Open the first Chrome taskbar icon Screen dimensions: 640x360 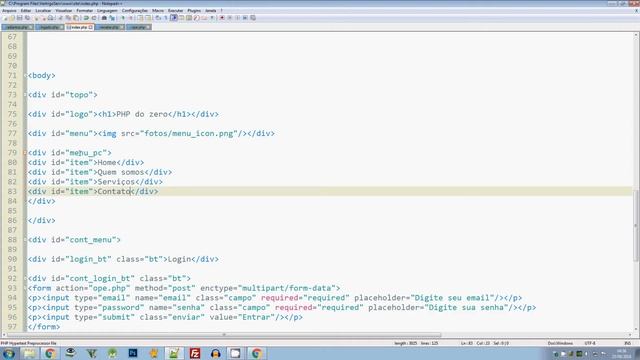point(50,353)
